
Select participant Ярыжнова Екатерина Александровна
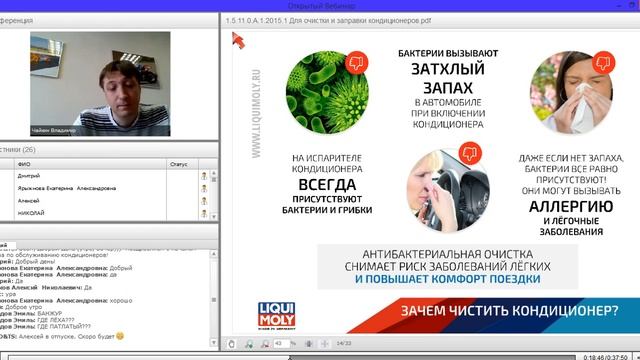(67, 189)
